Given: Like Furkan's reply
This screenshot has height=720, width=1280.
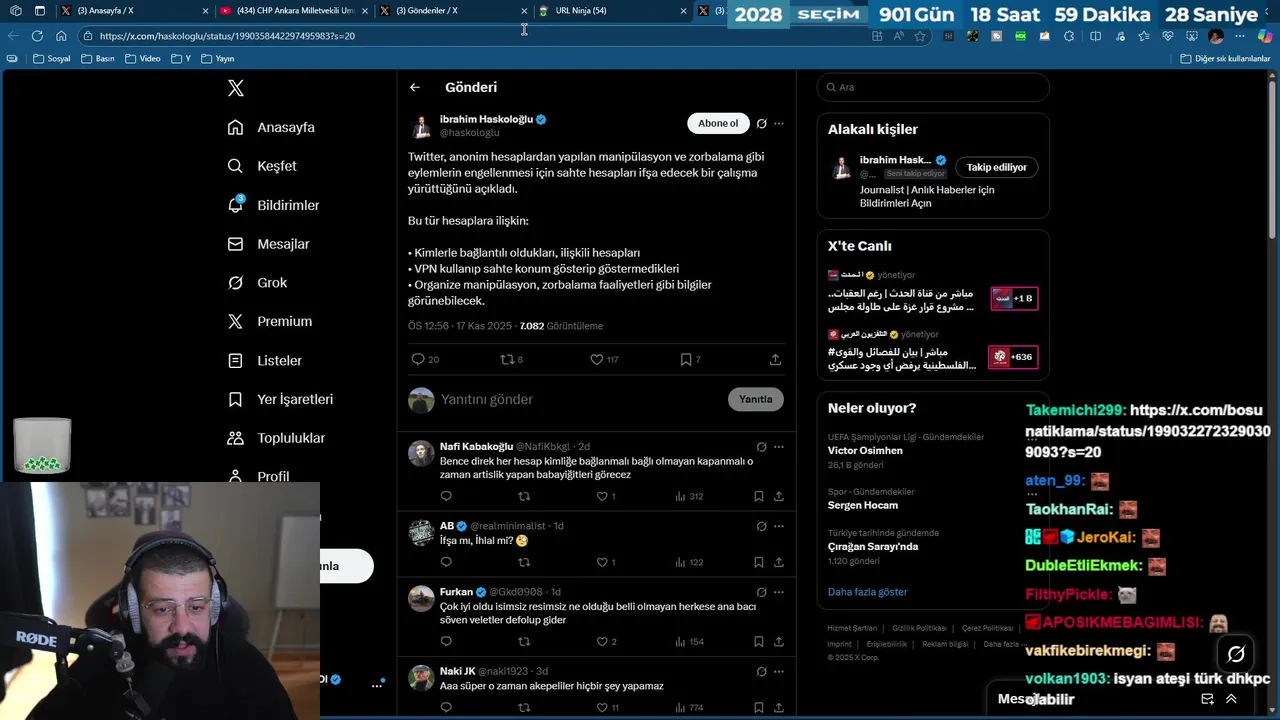Looking at the screenshot, I should point(602,641).
